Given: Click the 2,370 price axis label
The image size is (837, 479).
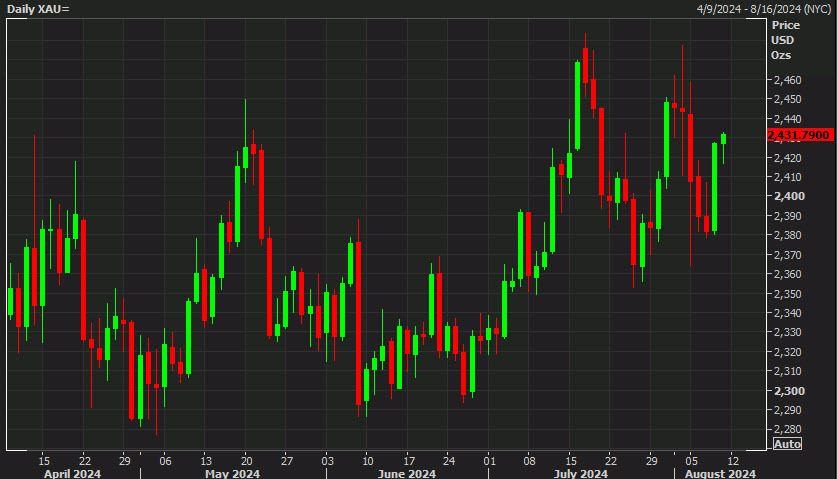Looking at the screenshot, I should pos(787,255).
